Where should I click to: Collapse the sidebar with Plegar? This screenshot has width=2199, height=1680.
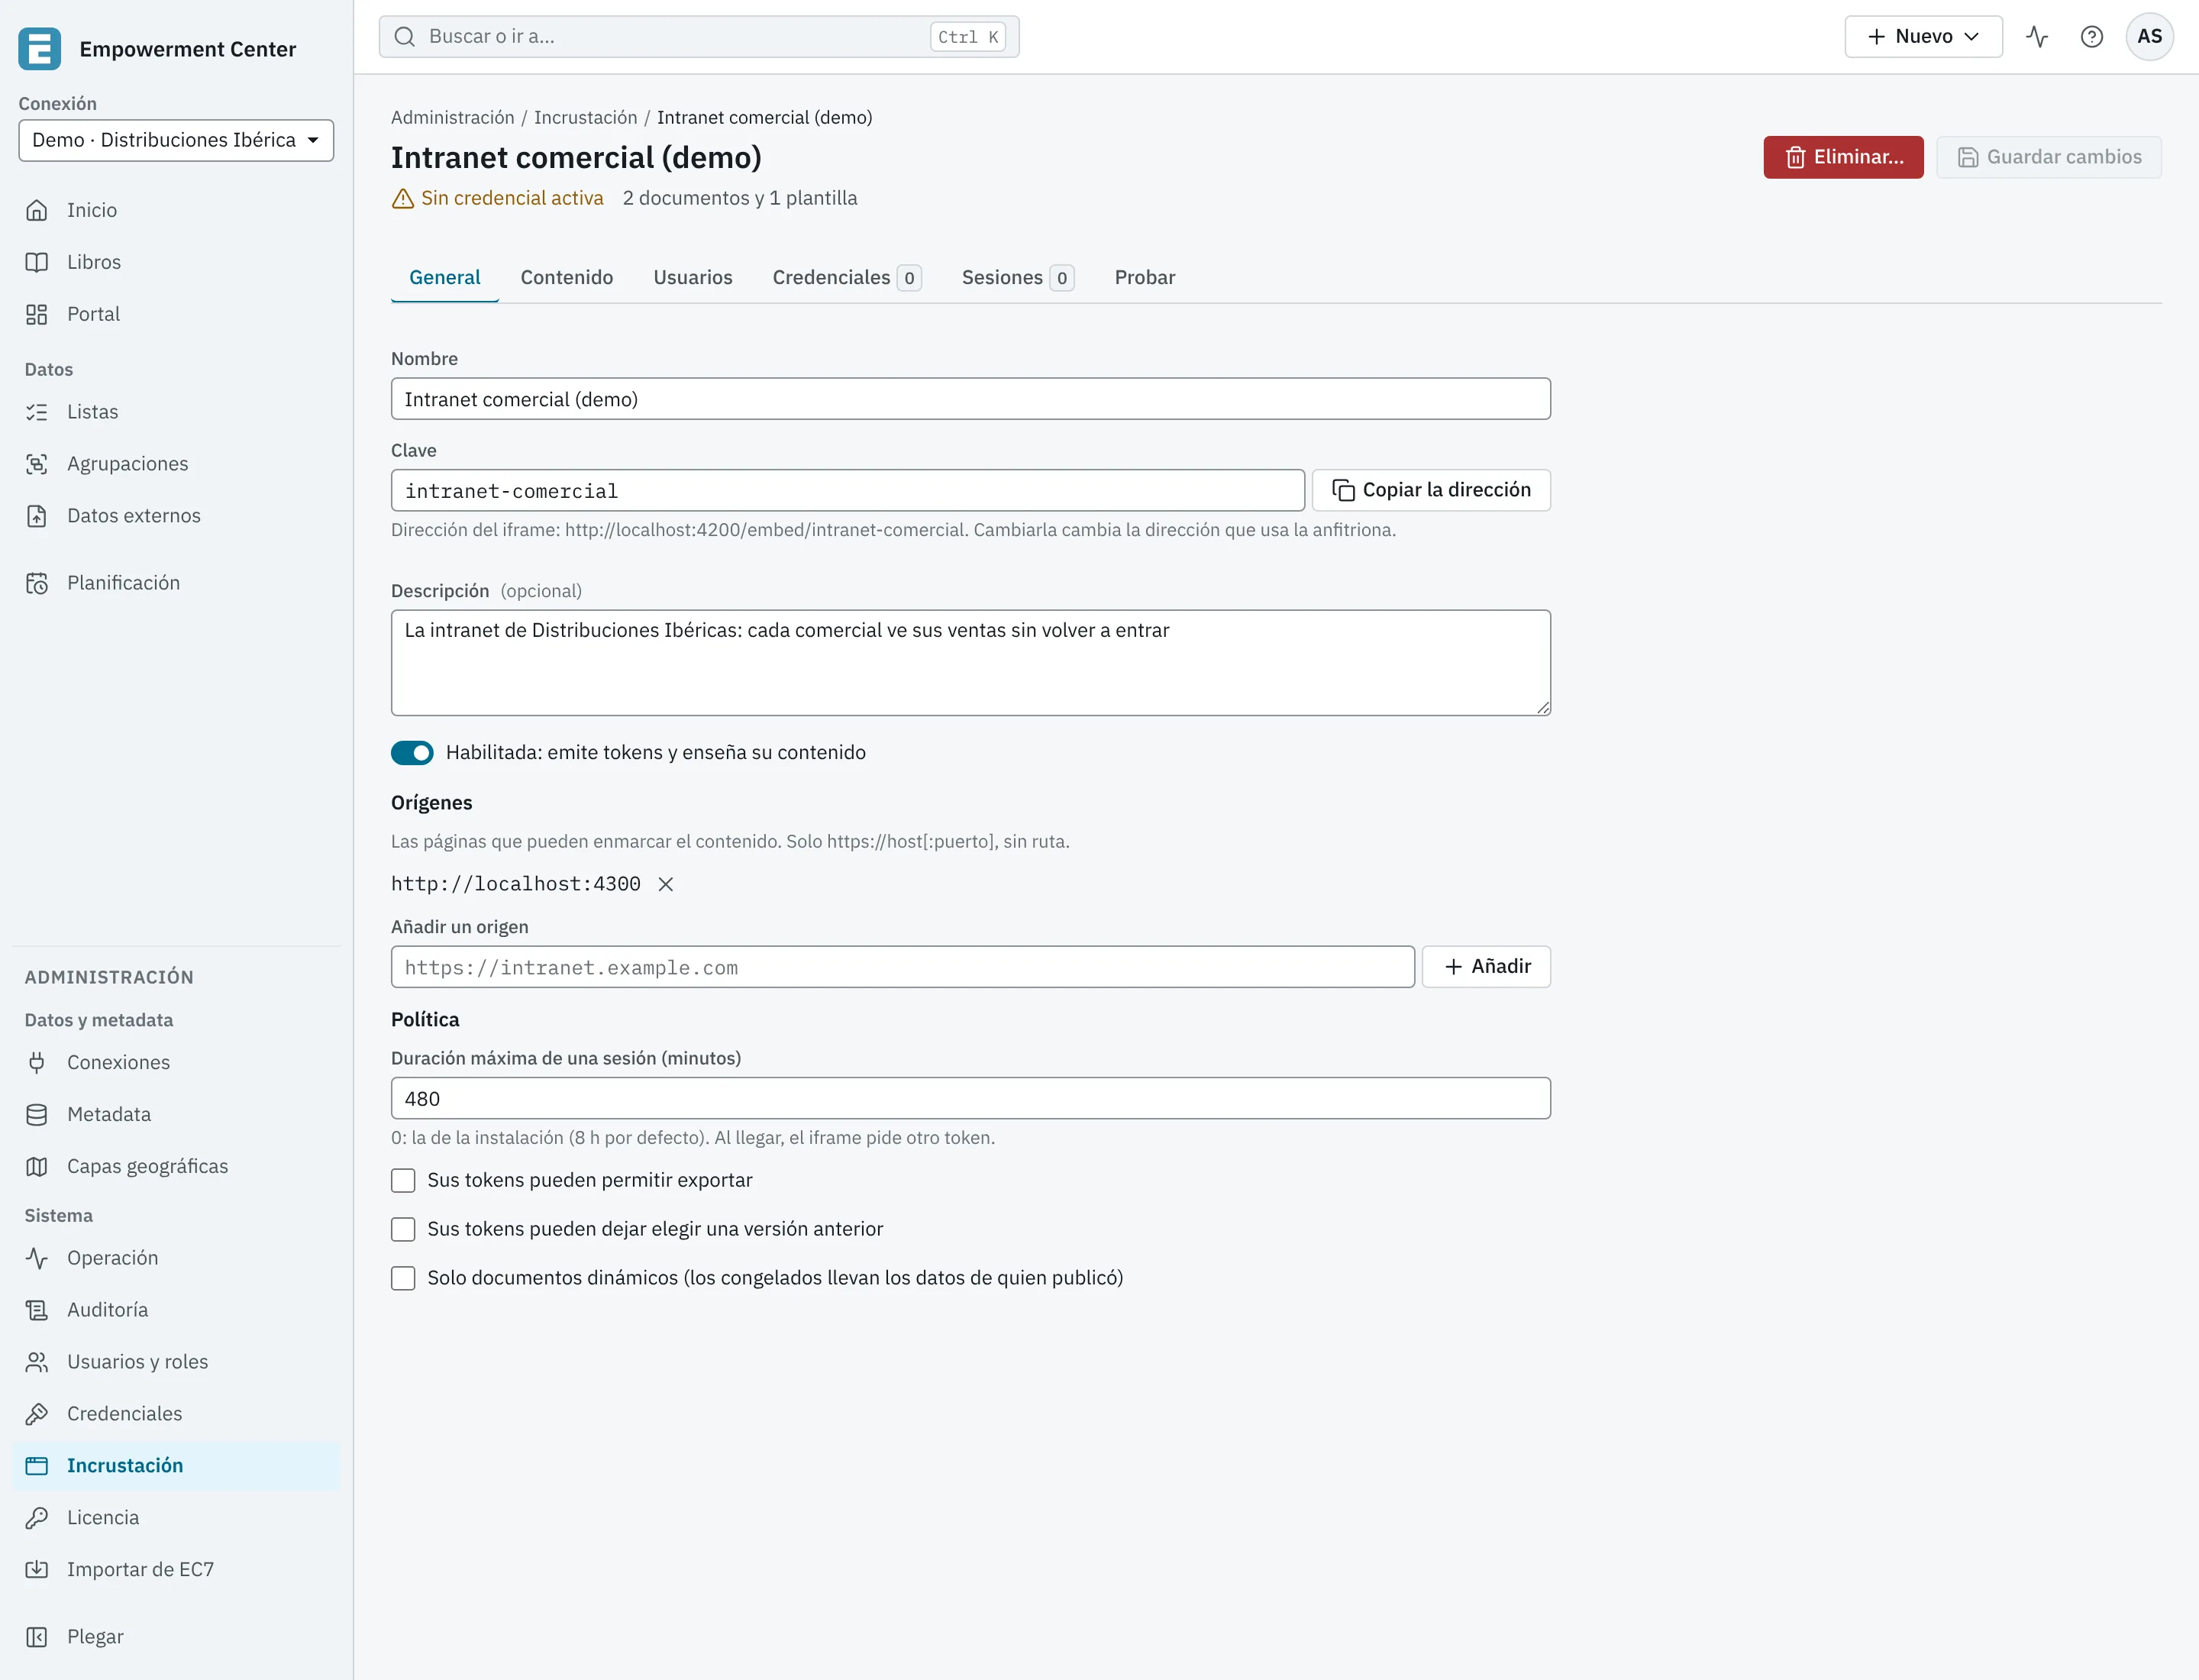[x=176, y=1637]
